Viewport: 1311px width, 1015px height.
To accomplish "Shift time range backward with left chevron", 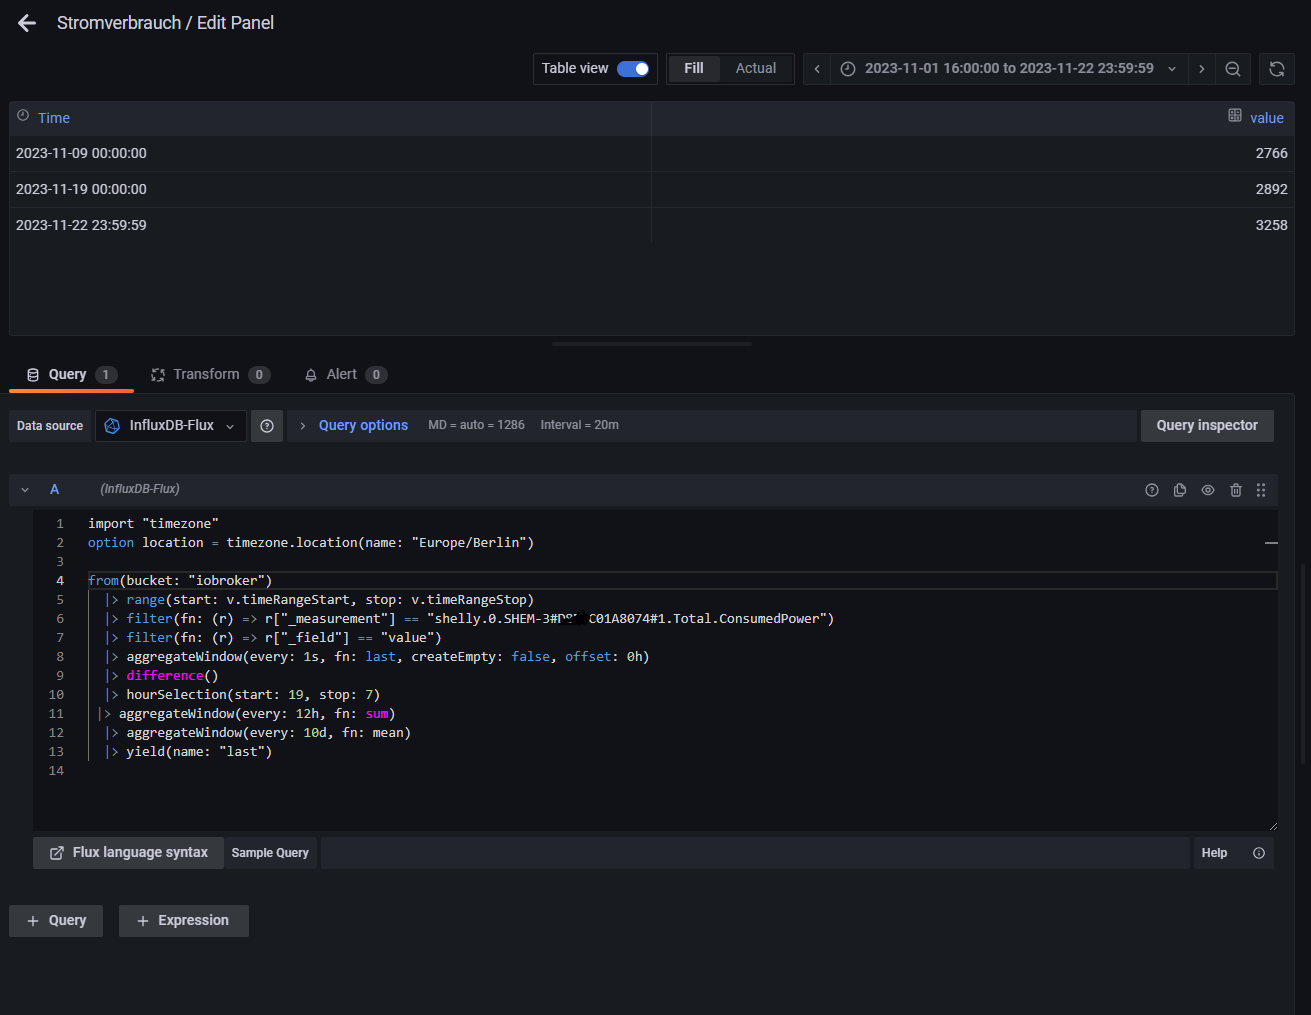I will point(817,69).
